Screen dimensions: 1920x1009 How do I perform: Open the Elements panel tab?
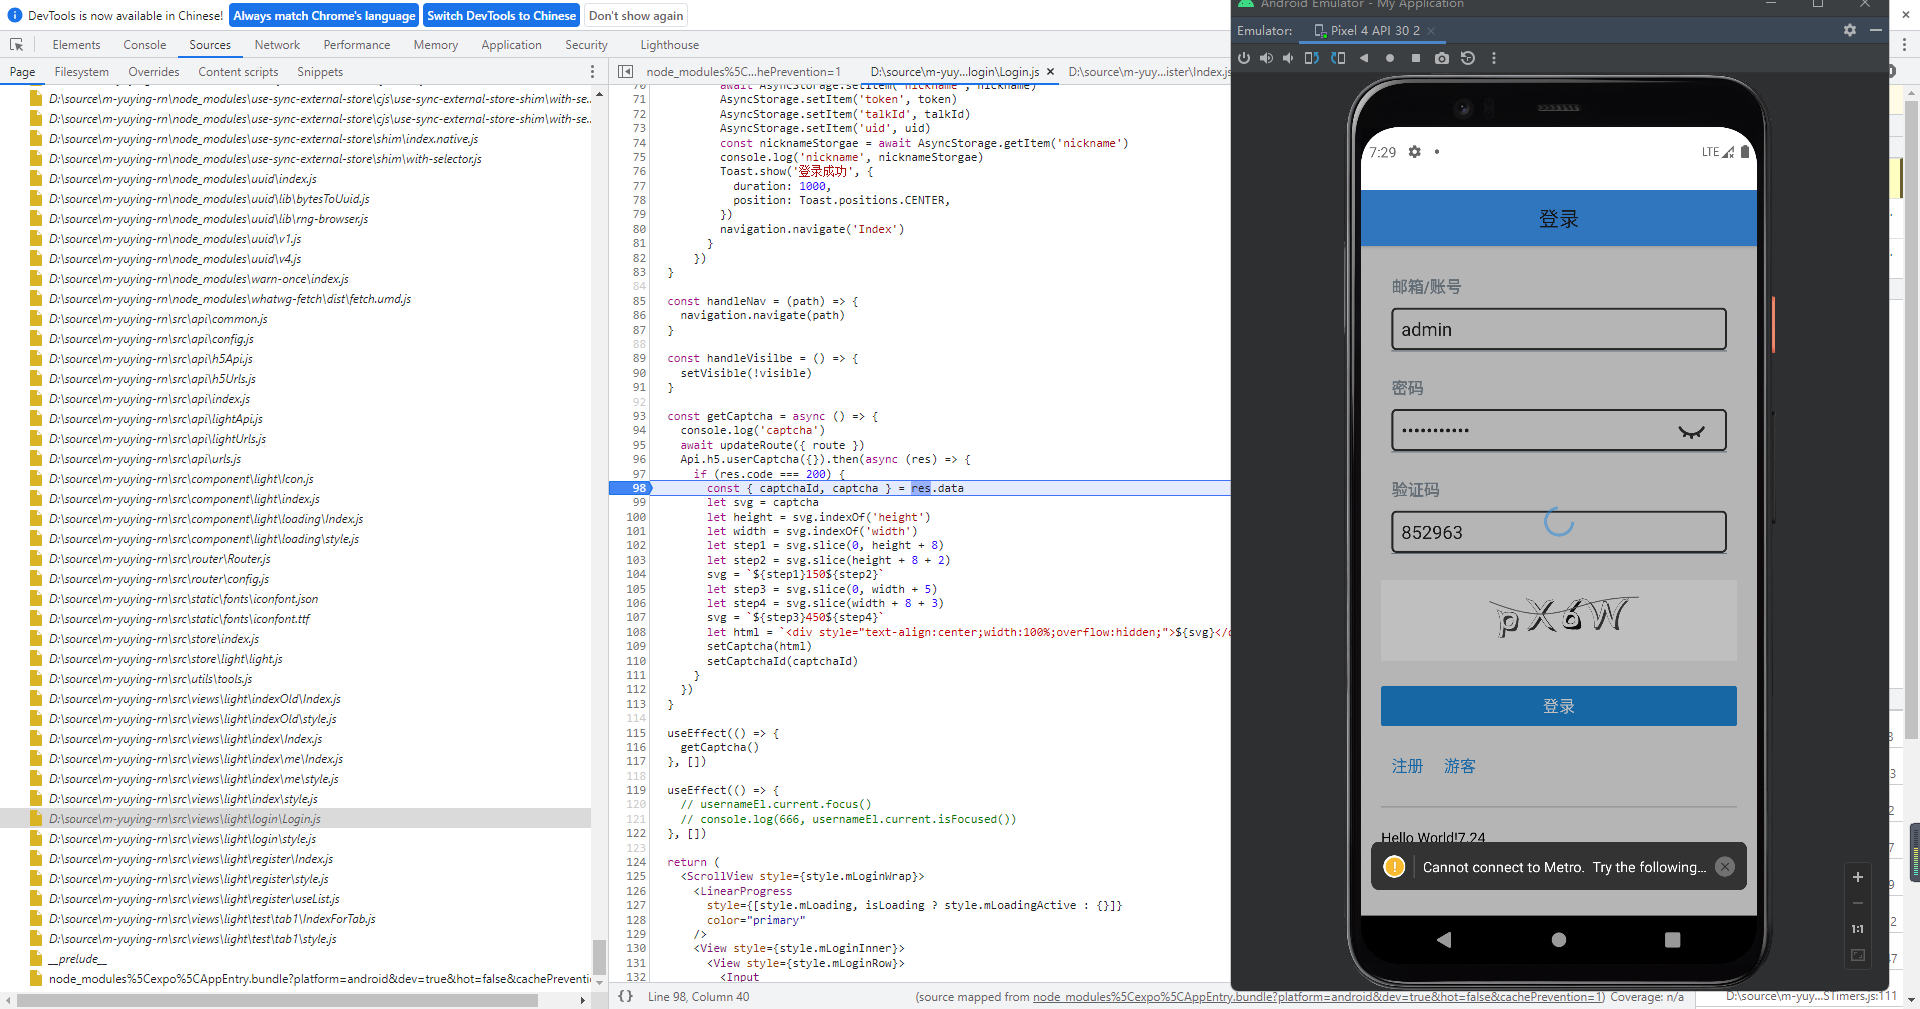tap(76, 45)
